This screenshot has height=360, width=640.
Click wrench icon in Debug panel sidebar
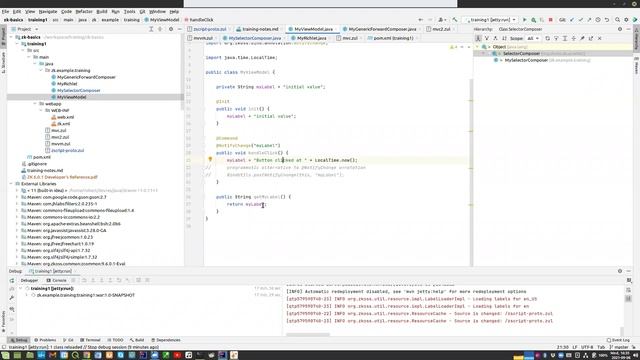click(x=12, y=298)
